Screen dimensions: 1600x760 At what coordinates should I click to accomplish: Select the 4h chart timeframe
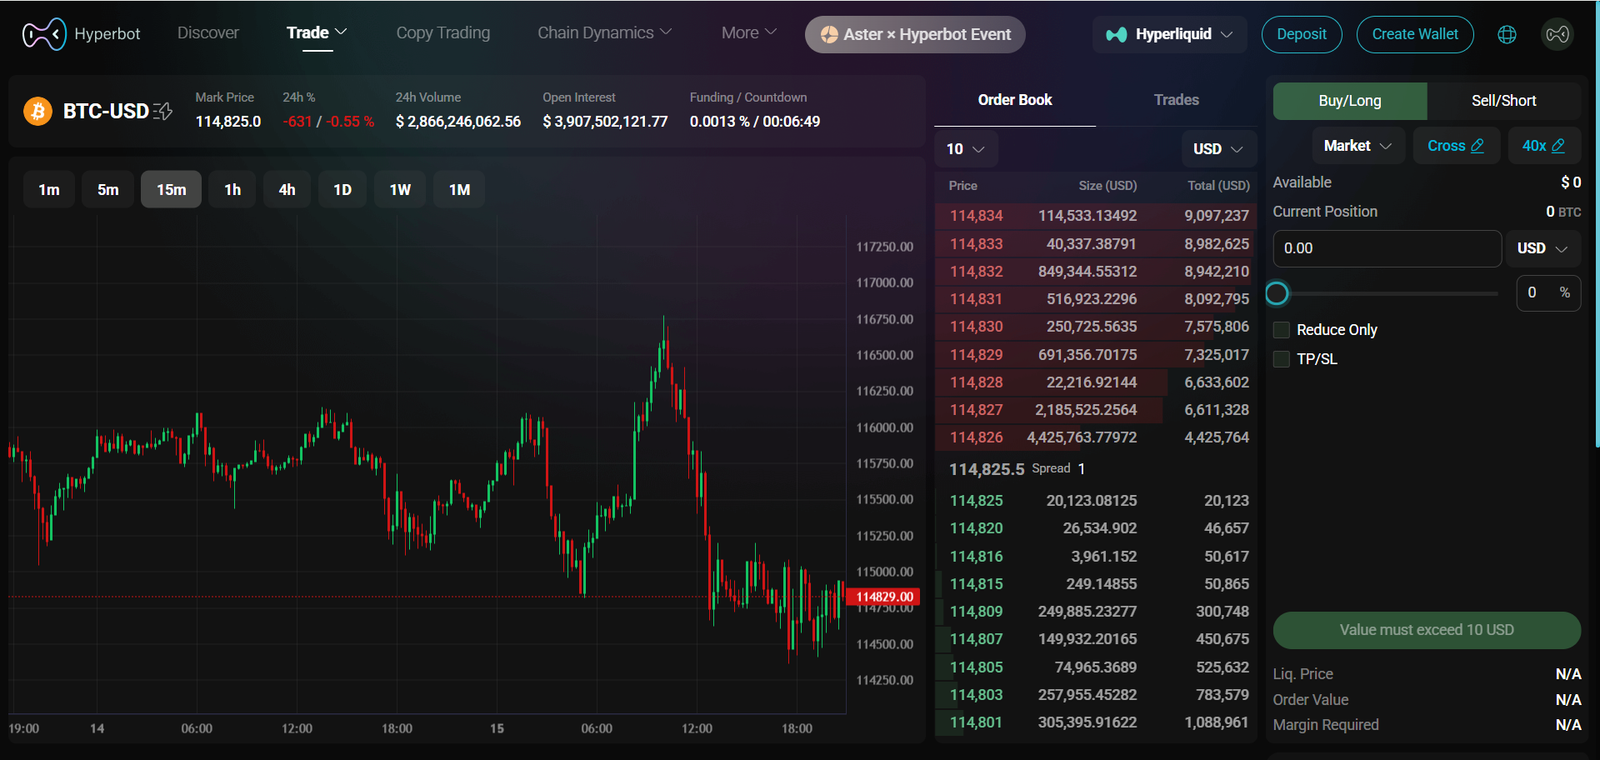[287, 190]
